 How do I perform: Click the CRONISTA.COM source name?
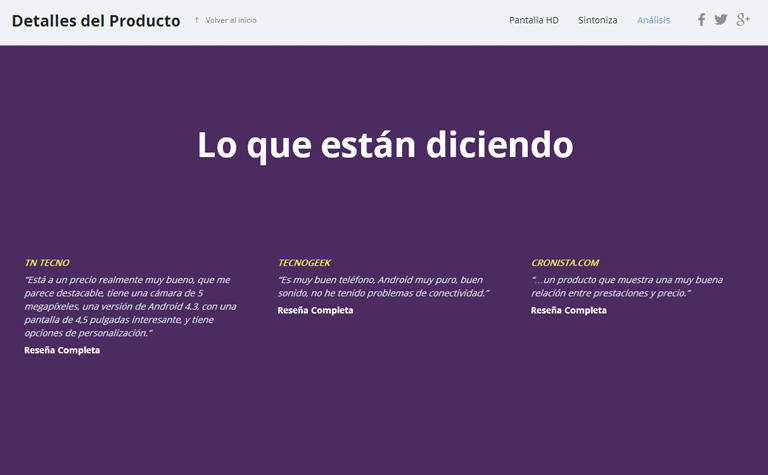pyautogui.click(x=565, y=263)
